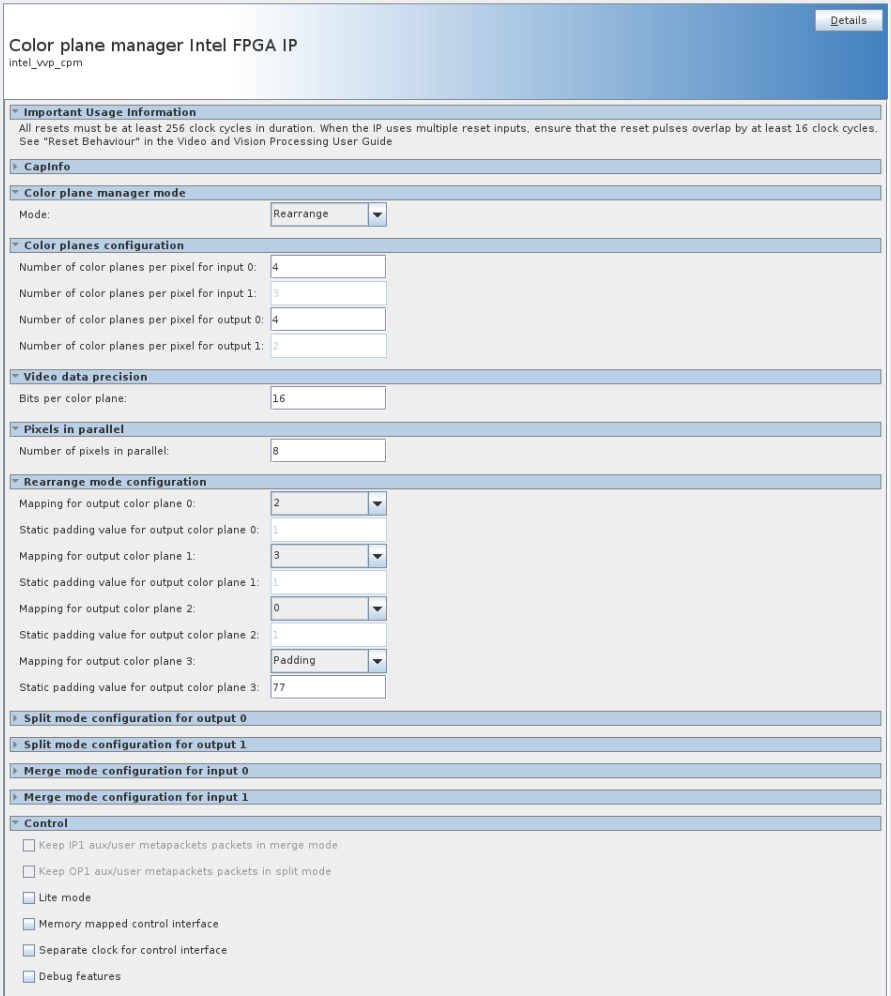Viewport: 891px width, 996px height.
Task: Enable Lite mode checkbox
Action: tap(29, 898)
